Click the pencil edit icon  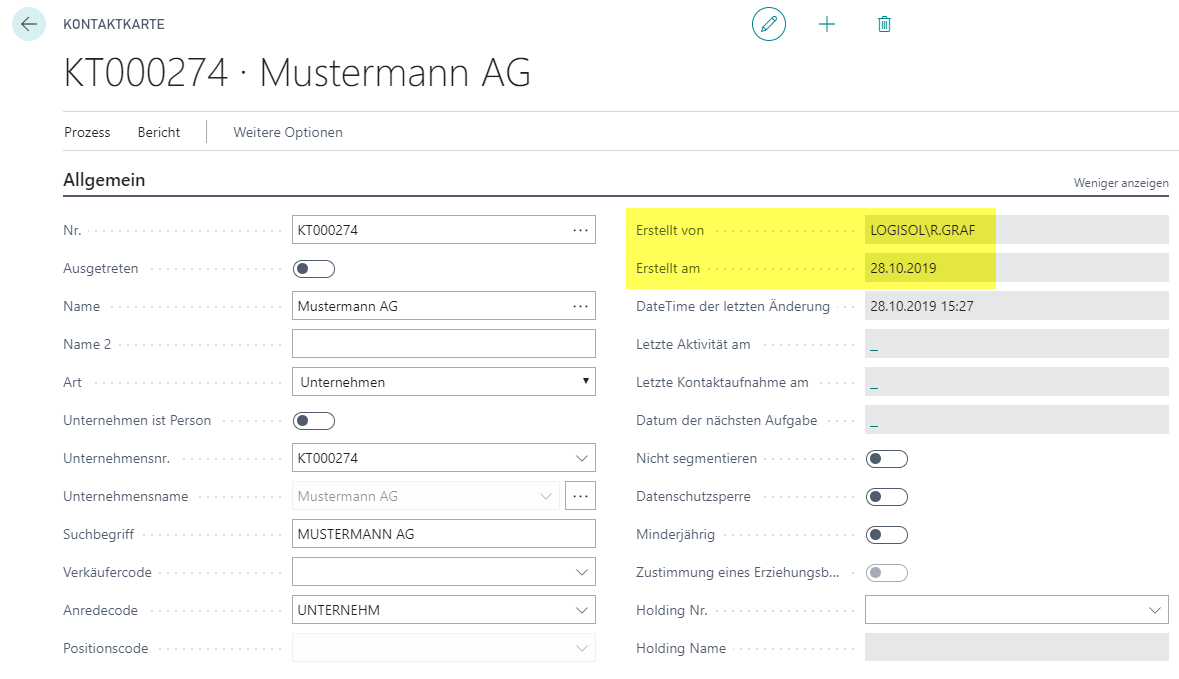tap(768, 24)
